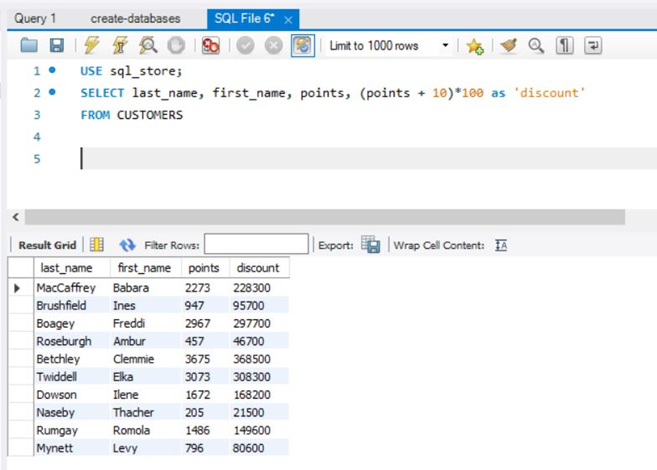Toggle the word wrap icon
This screenshot has height=470, width=657.
[x=593, y=45]
